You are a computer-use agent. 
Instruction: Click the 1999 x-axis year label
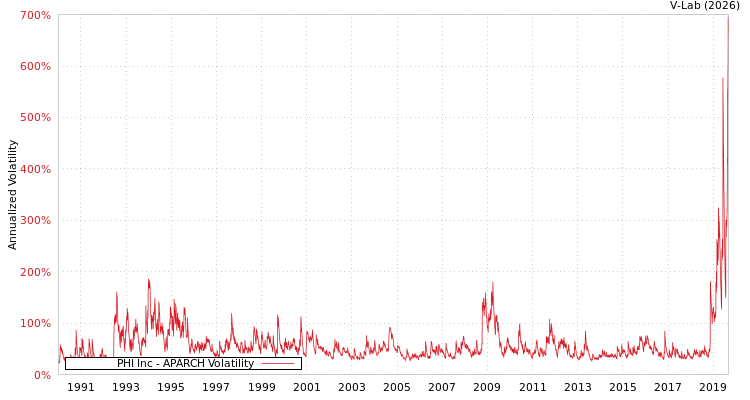pos(262,387)
